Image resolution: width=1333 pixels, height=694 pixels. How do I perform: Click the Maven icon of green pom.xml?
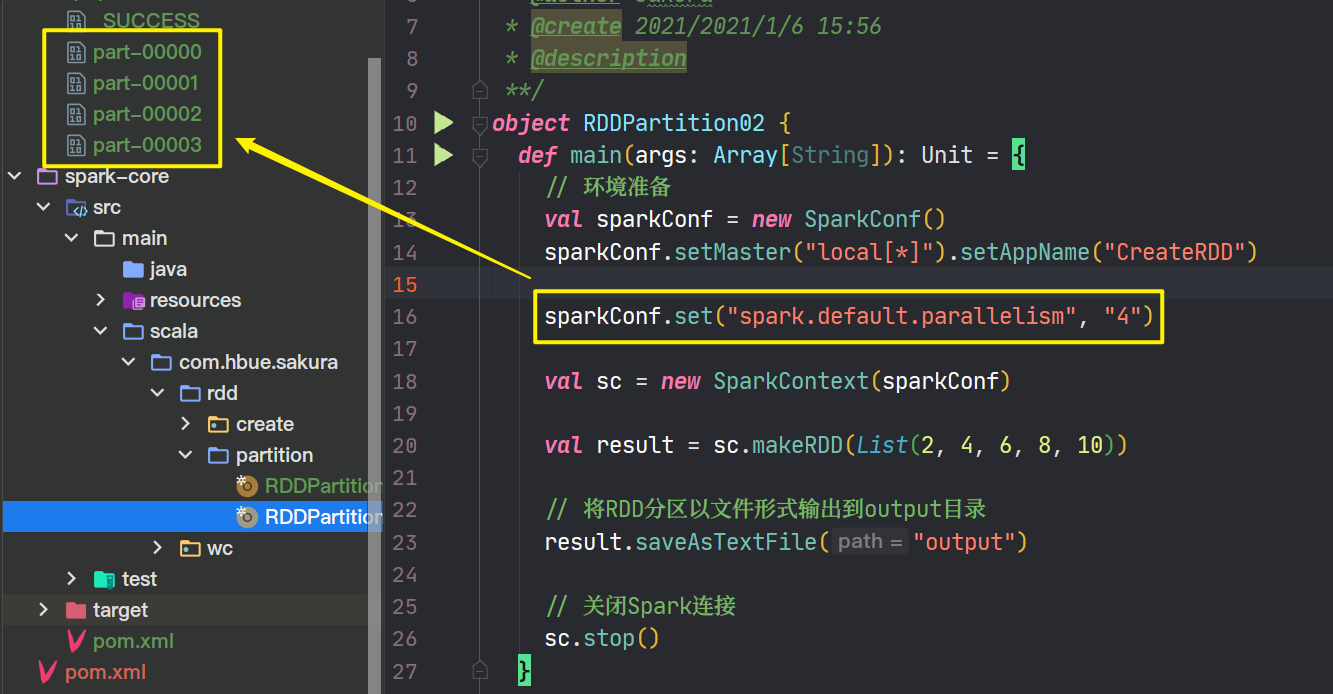pyautogui.click(x=76, y=642)
